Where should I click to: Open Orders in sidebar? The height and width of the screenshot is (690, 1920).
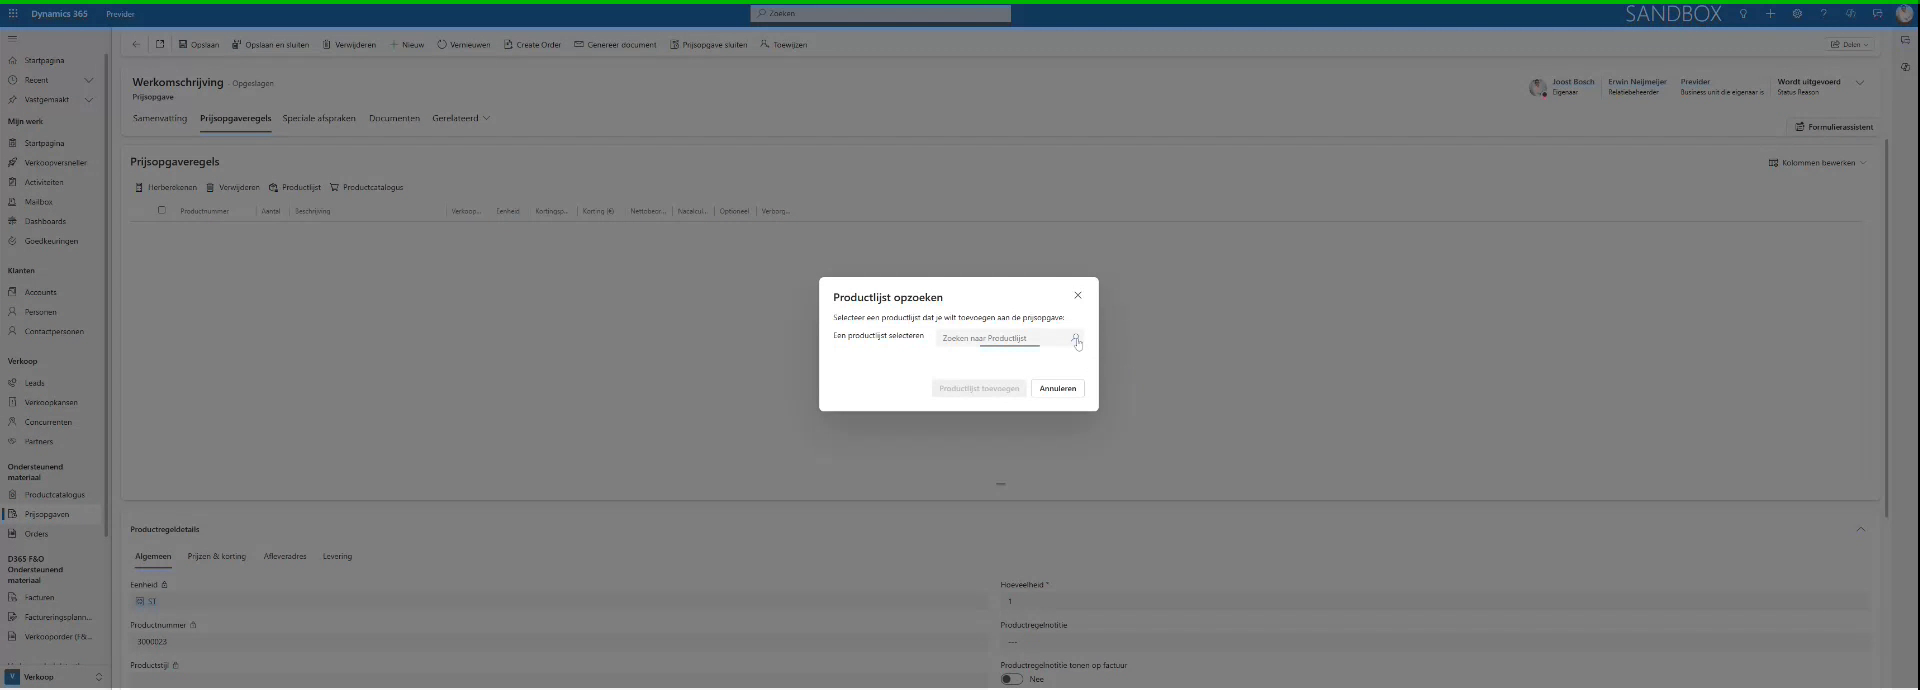(36, 534)
